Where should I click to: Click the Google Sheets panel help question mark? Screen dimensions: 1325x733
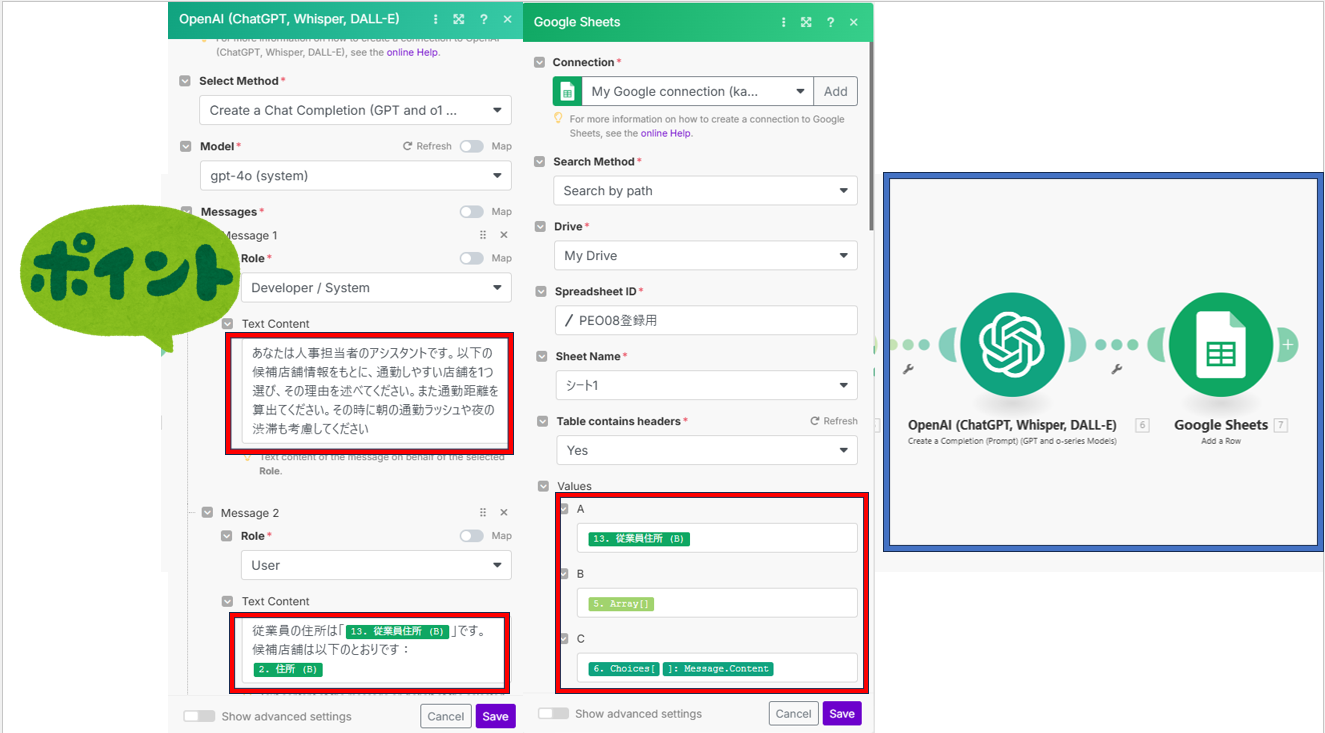(x=831, y=21)
